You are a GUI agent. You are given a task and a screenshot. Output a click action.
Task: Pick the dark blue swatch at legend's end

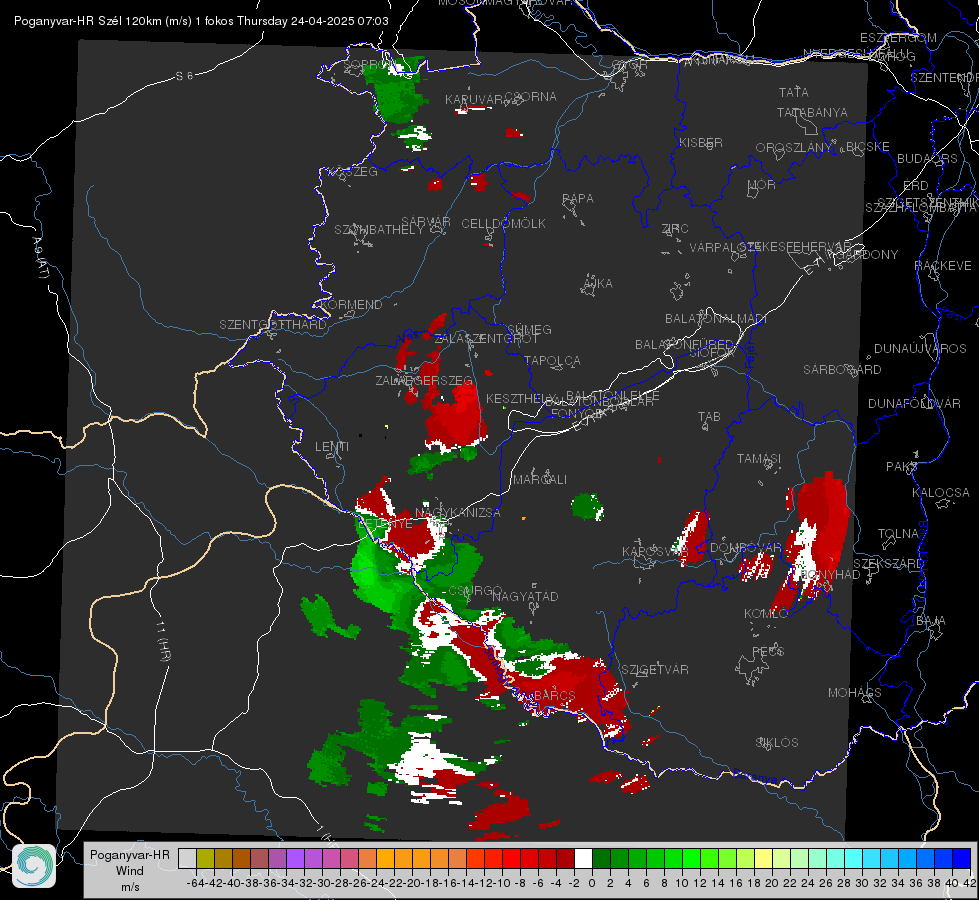point(962,859)
